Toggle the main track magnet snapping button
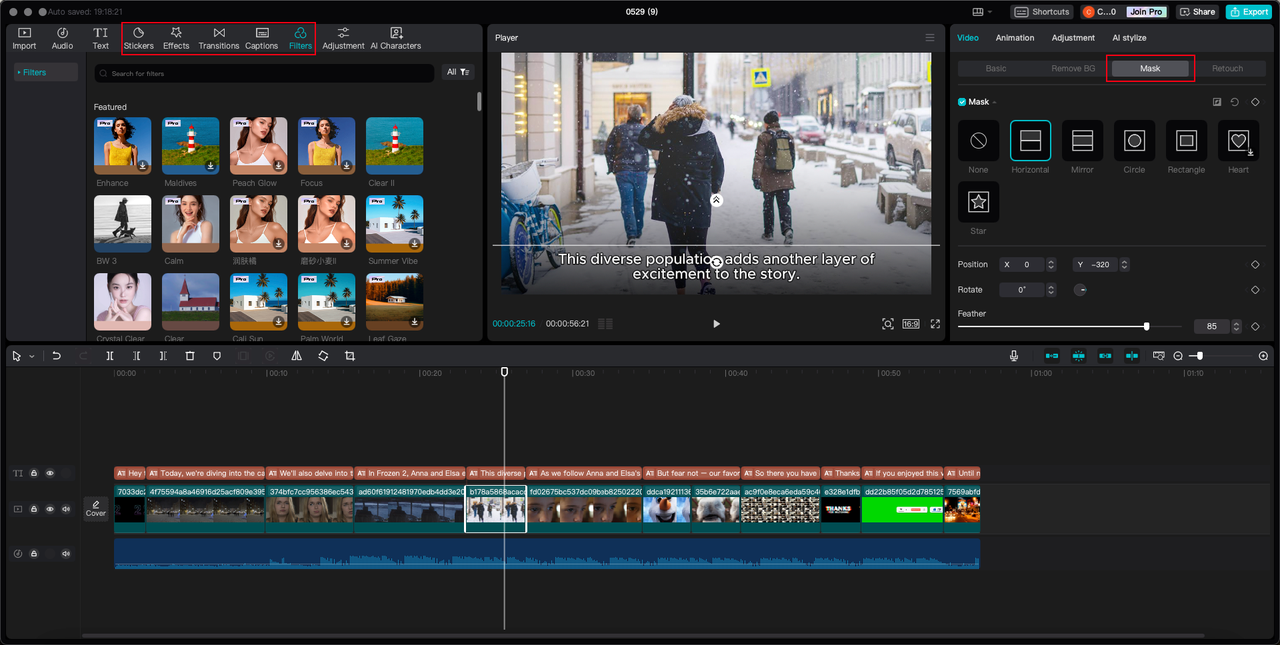The width and height of the screenshot is (1280, 645). [x=1052, y=356]
